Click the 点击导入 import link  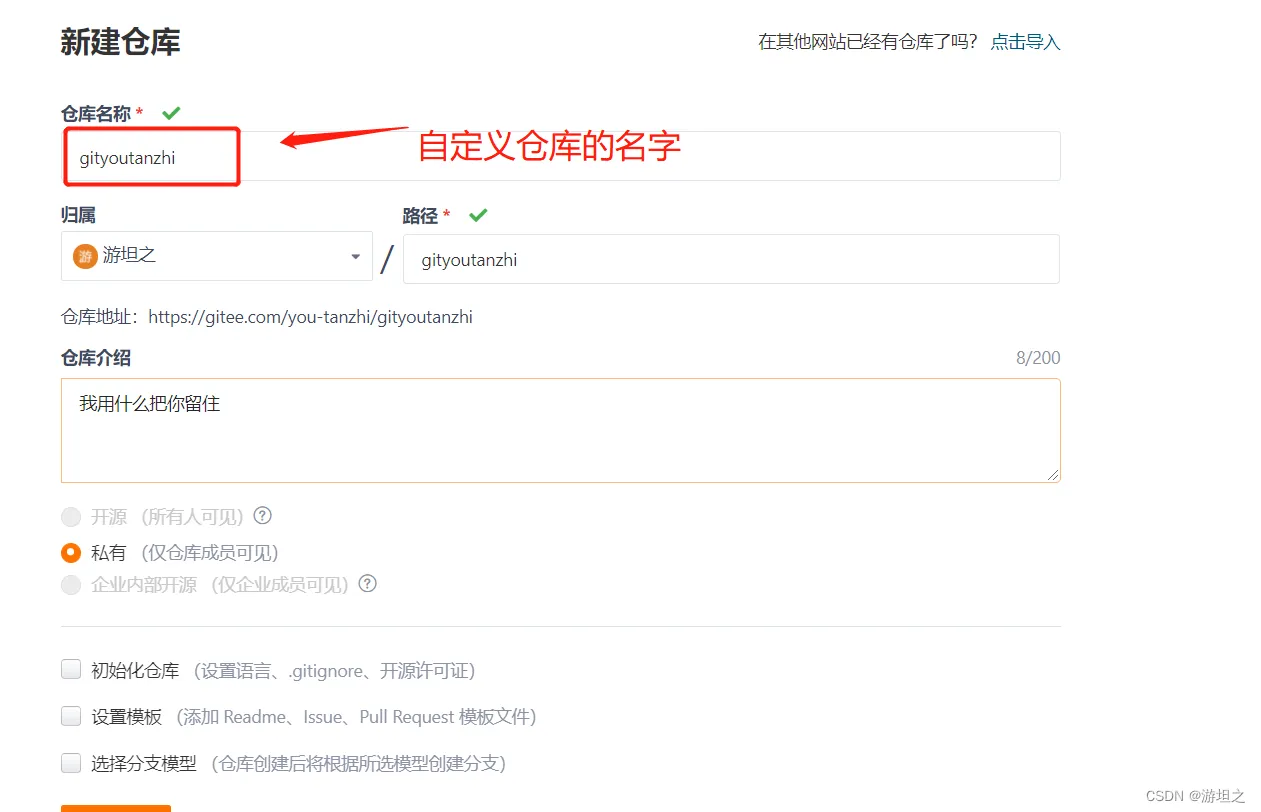(1025, 42)
